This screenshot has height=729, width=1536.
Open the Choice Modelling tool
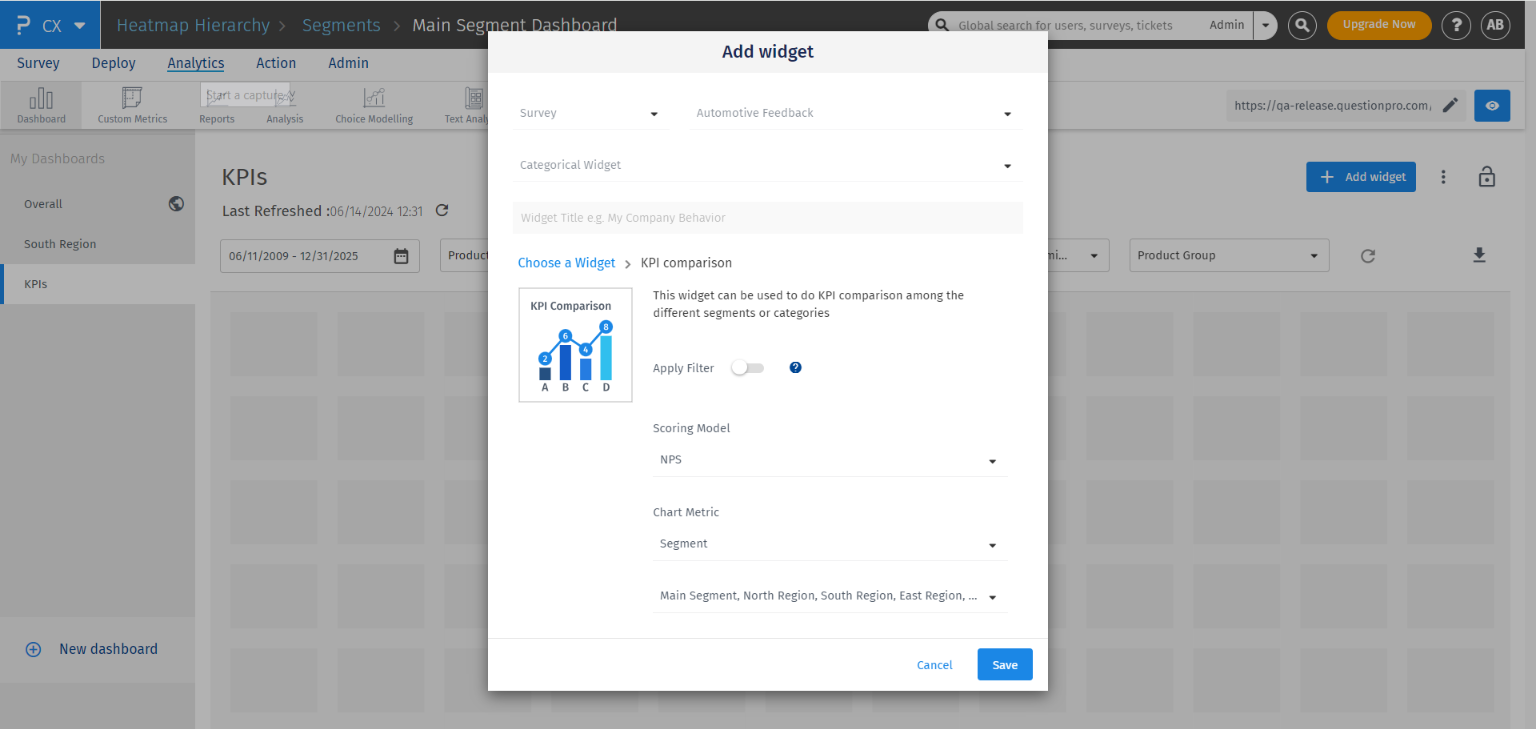(373, 104)
